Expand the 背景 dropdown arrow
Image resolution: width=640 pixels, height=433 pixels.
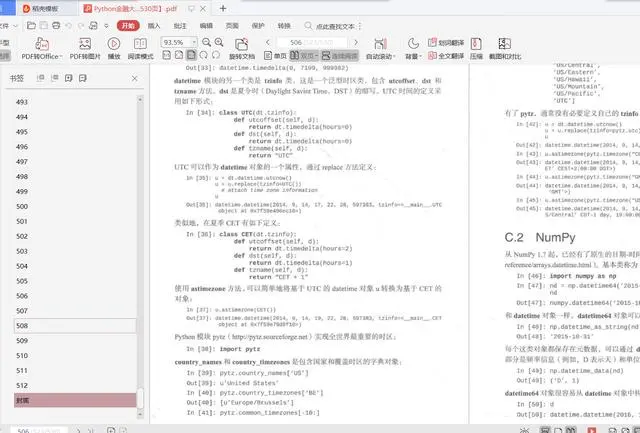click(420, 56)
